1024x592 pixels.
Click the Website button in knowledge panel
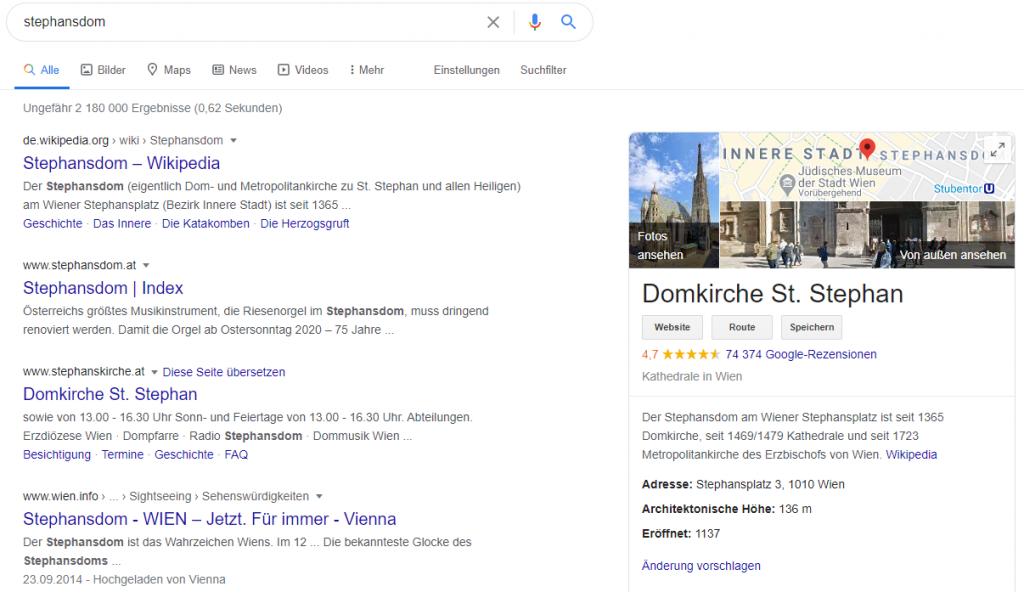(x=672, y=327)
